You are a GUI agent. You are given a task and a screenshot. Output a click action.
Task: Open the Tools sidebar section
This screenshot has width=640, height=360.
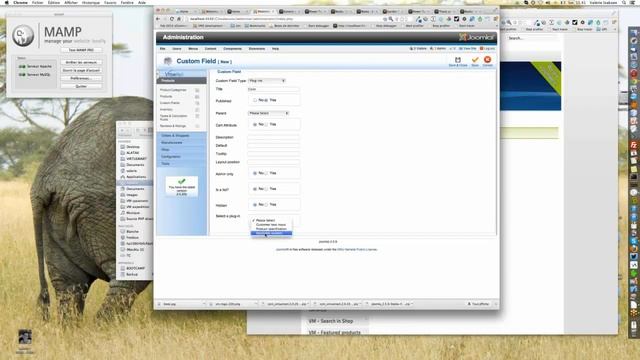[182, 164]
